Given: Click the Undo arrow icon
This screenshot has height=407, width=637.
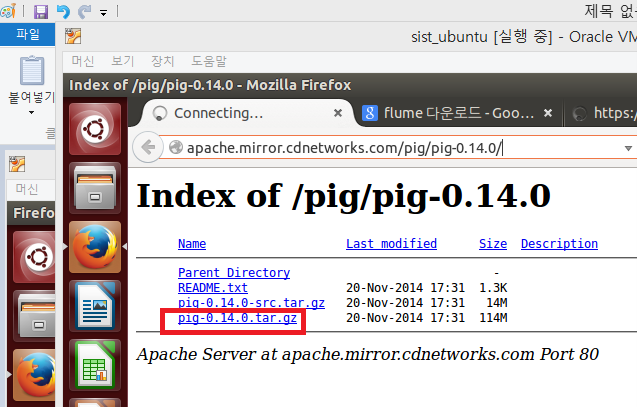Looking at the screenshot, I should point(63,12).
